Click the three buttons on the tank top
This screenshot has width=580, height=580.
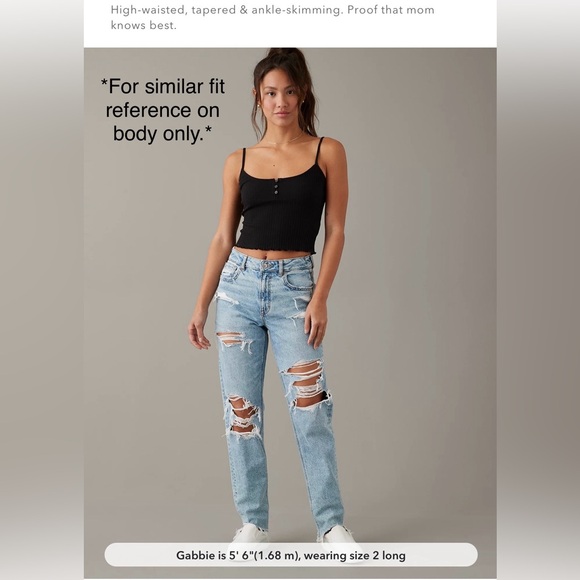tap(276, 187)
